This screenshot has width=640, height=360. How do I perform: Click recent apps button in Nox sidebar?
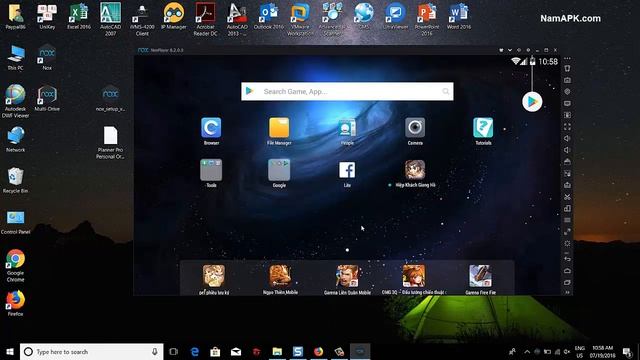[567, 282]
